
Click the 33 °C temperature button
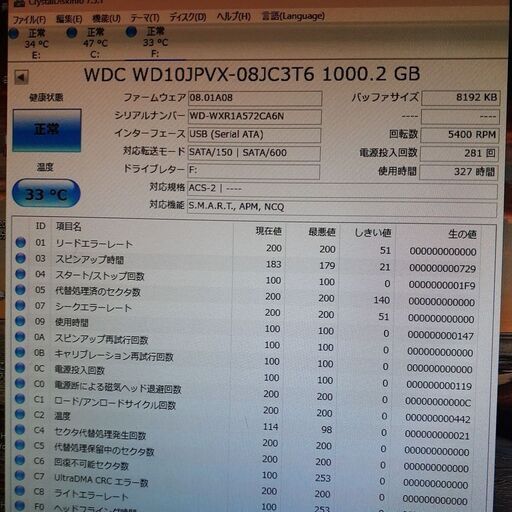tap(46, 194)
